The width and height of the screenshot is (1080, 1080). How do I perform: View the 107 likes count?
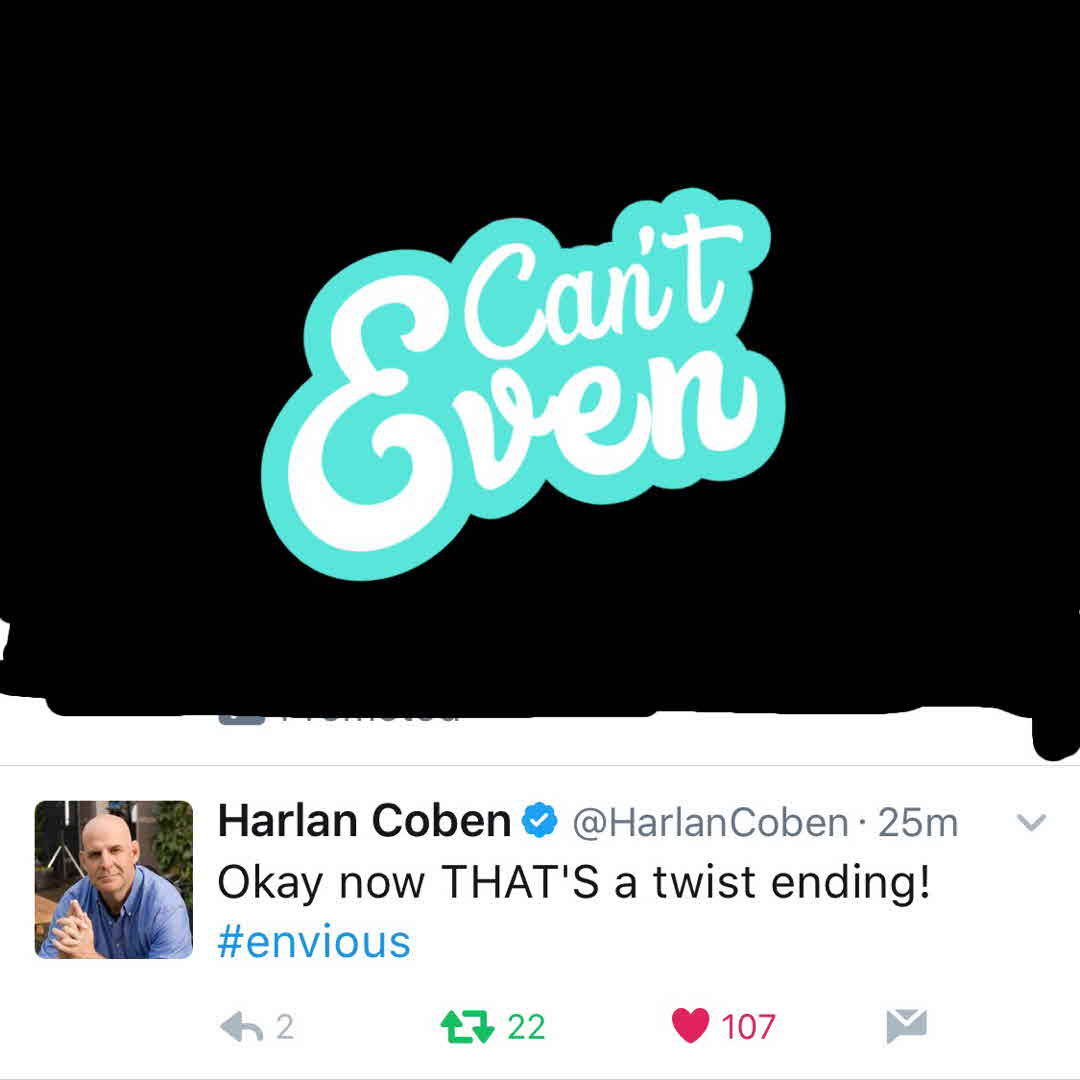(748, 1027)
